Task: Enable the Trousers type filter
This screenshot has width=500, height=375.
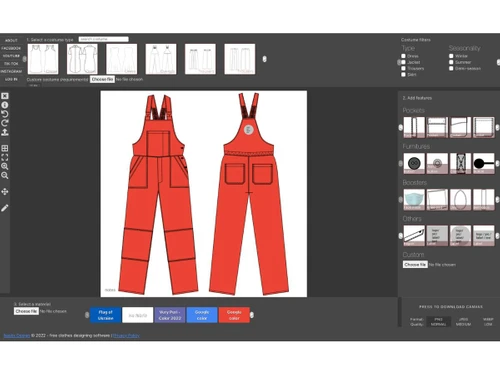Action: click(403, 68)
